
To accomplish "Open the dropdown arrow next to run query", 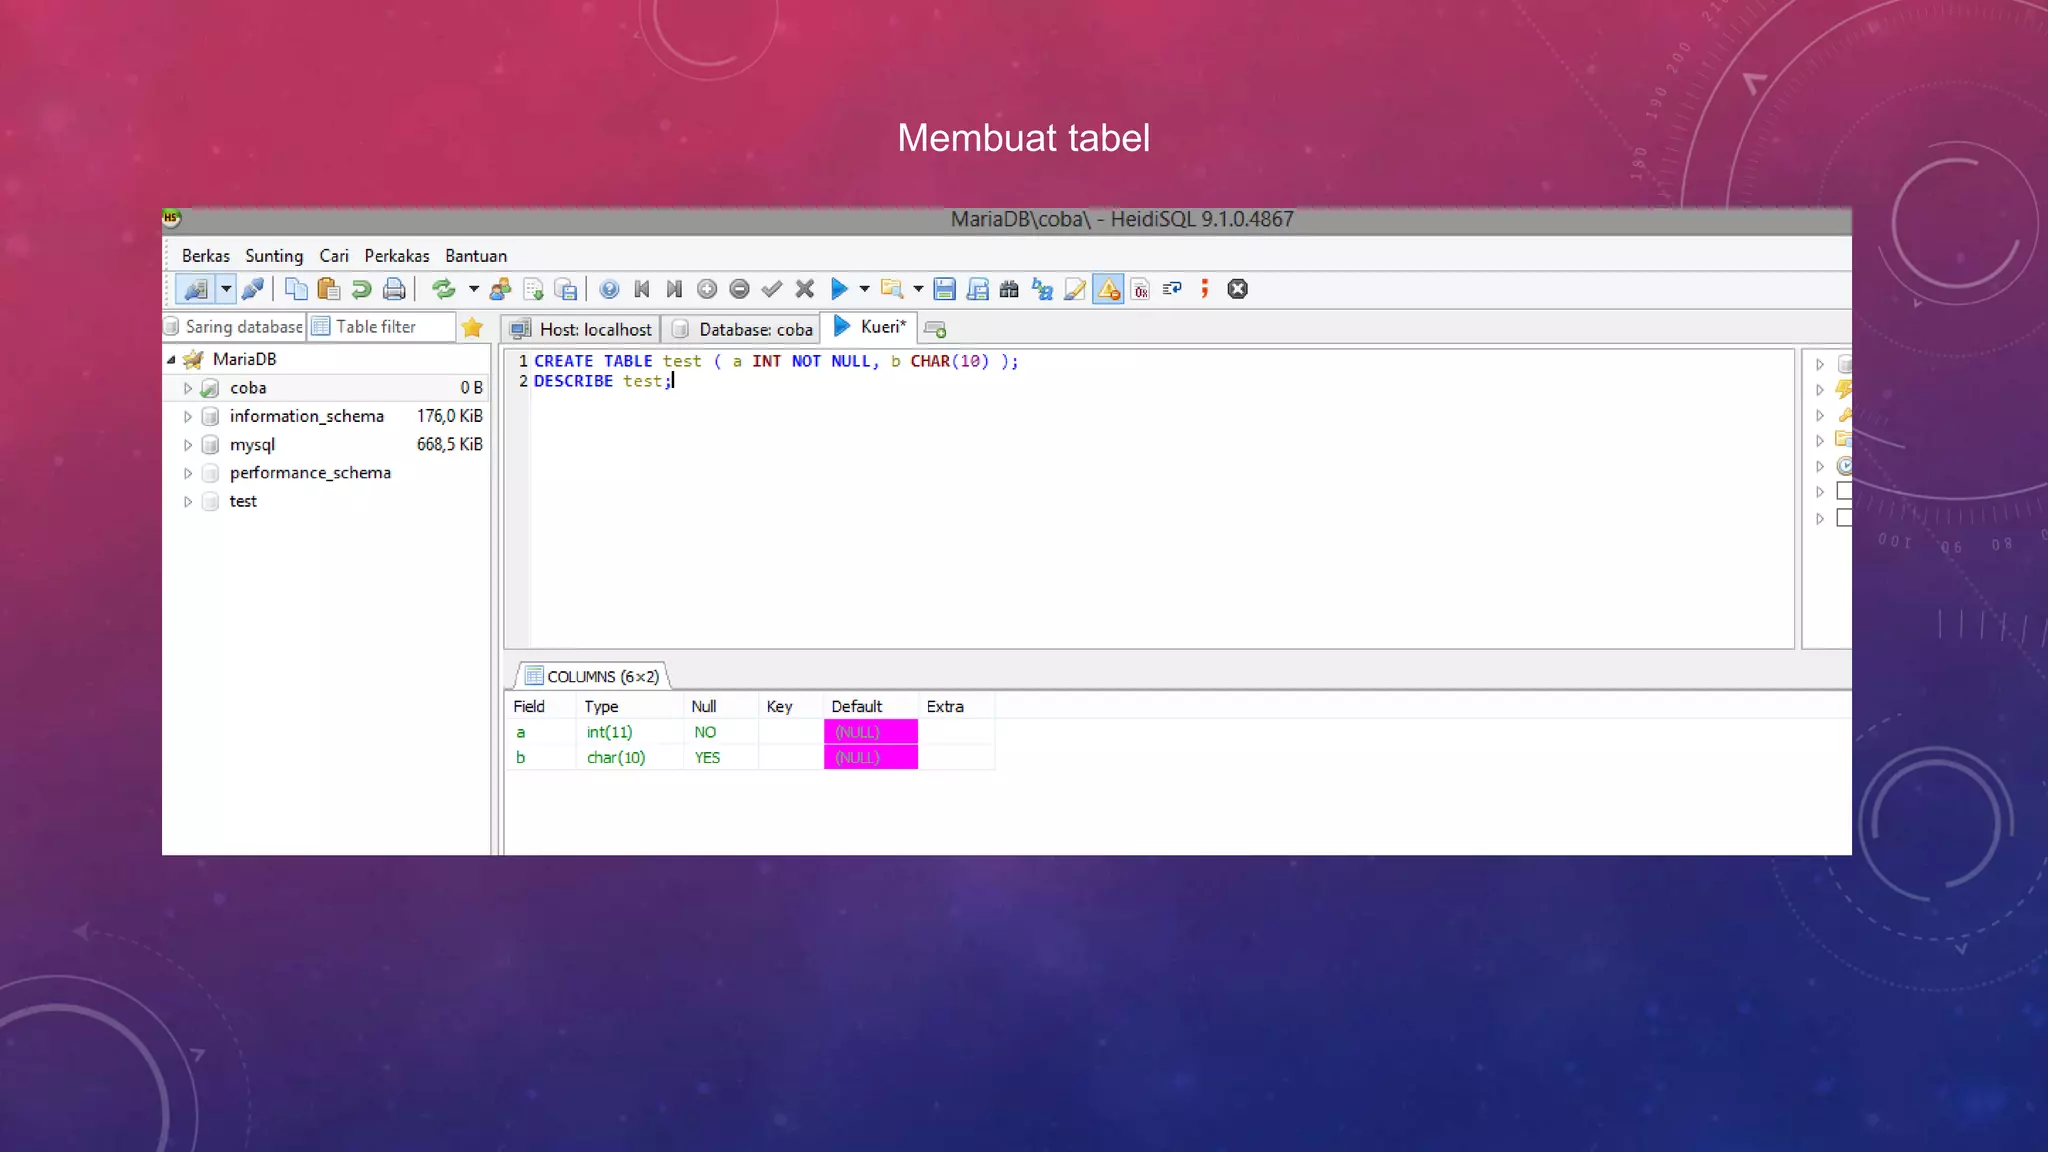I will (864, 289).
